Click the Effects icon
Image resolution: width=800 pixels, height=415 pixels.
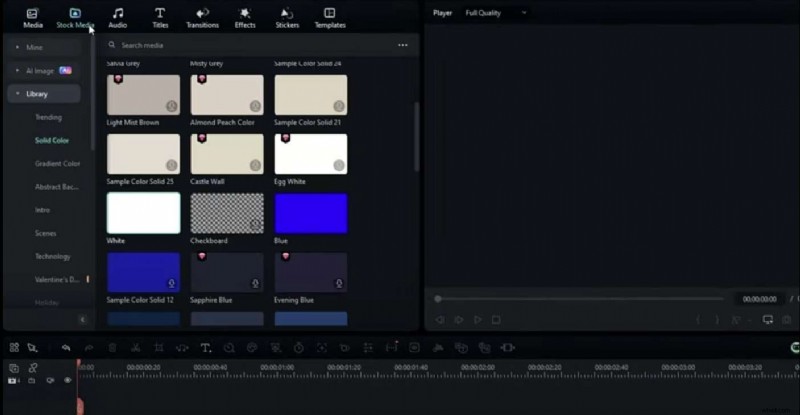point(244,17)
